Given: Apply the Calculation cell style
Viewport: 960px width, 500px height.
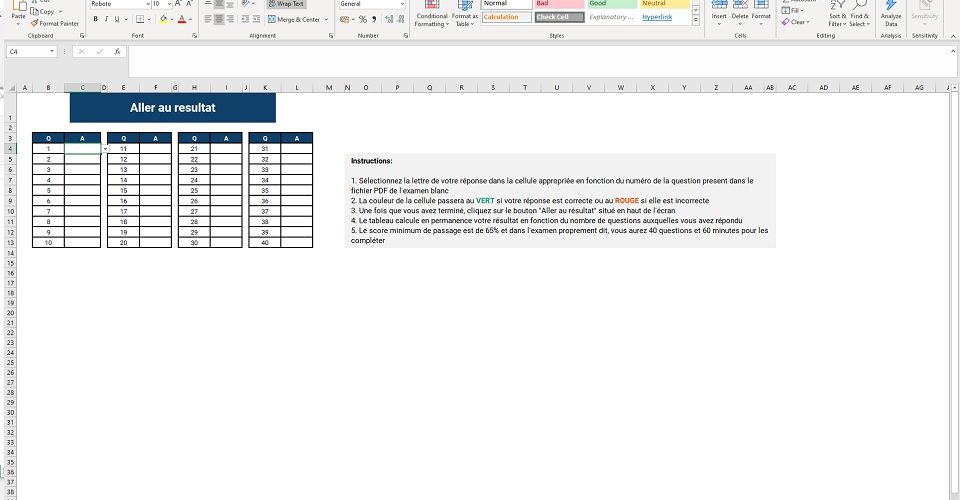Looking at the screenshot, I should [506, 17].
